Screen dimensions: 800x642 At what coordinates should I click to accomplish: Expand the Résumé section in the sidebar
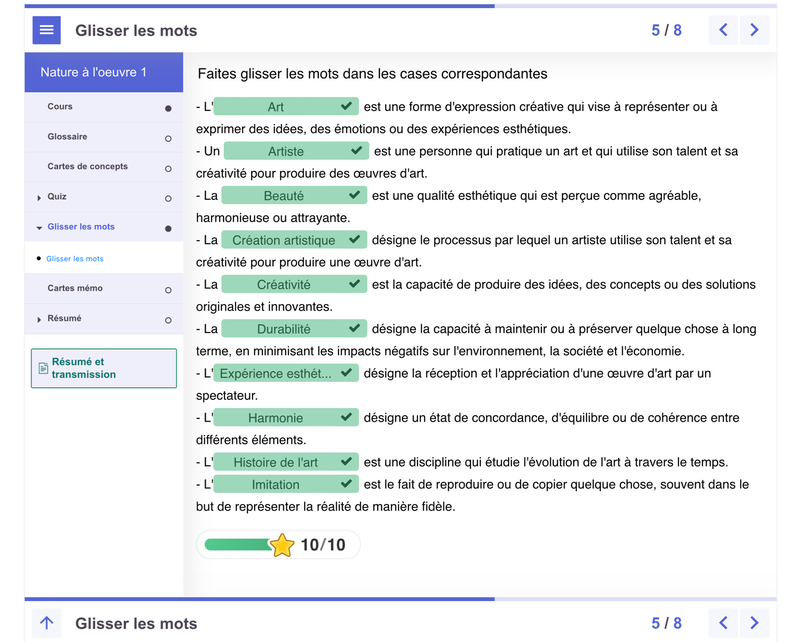(40, 319)
